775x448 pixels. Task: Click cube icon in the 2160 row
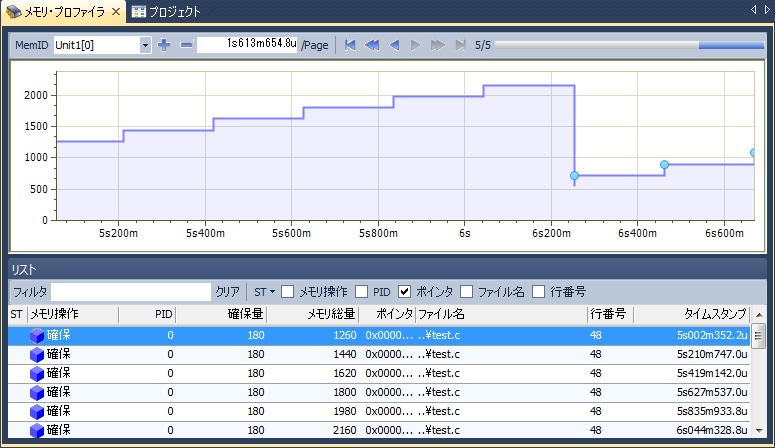pyautogui.click(x=37, y=430)
